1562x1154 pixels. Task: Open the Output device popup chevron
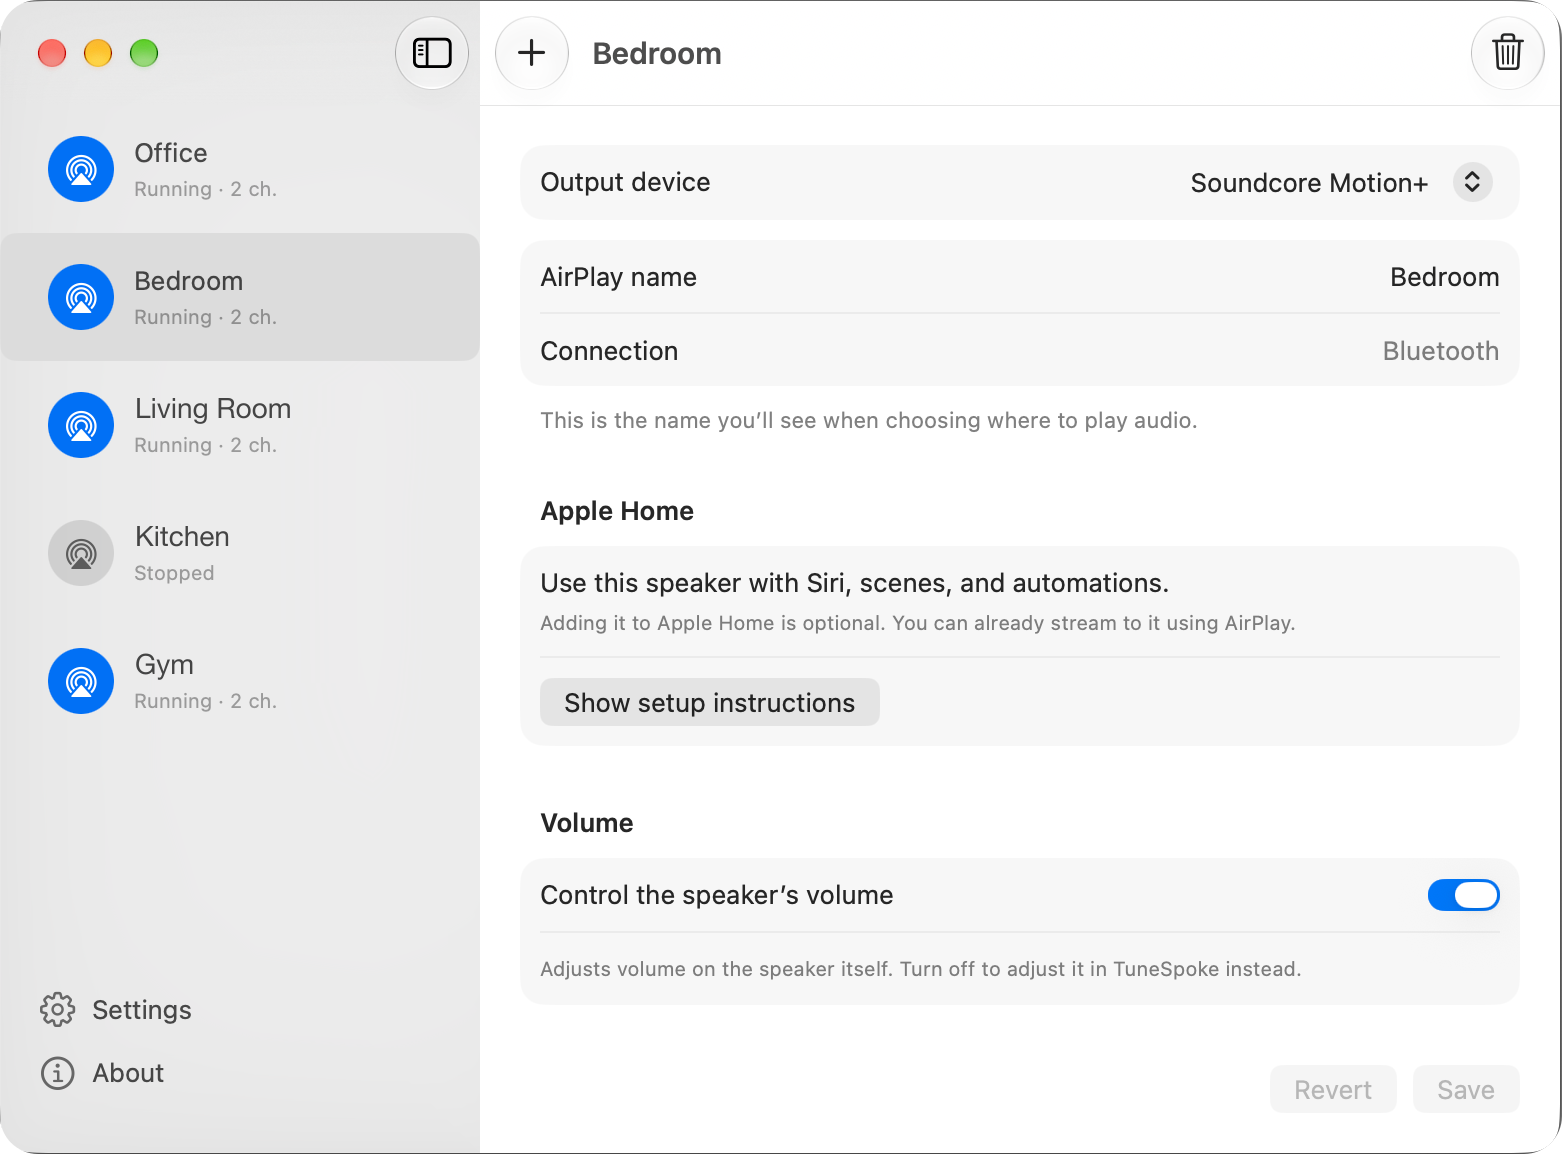(1472, 182)
